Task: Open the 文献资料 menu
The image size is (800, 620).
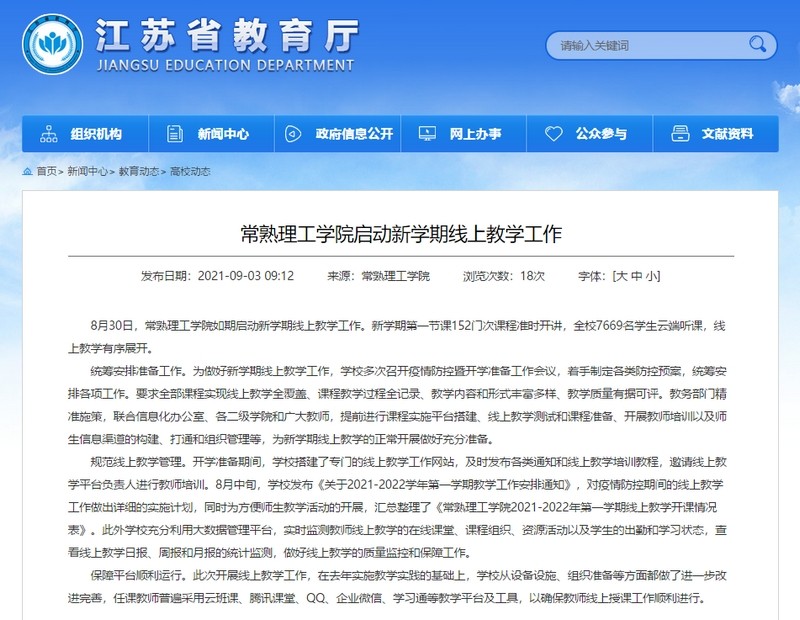Action: pos(716,134)
